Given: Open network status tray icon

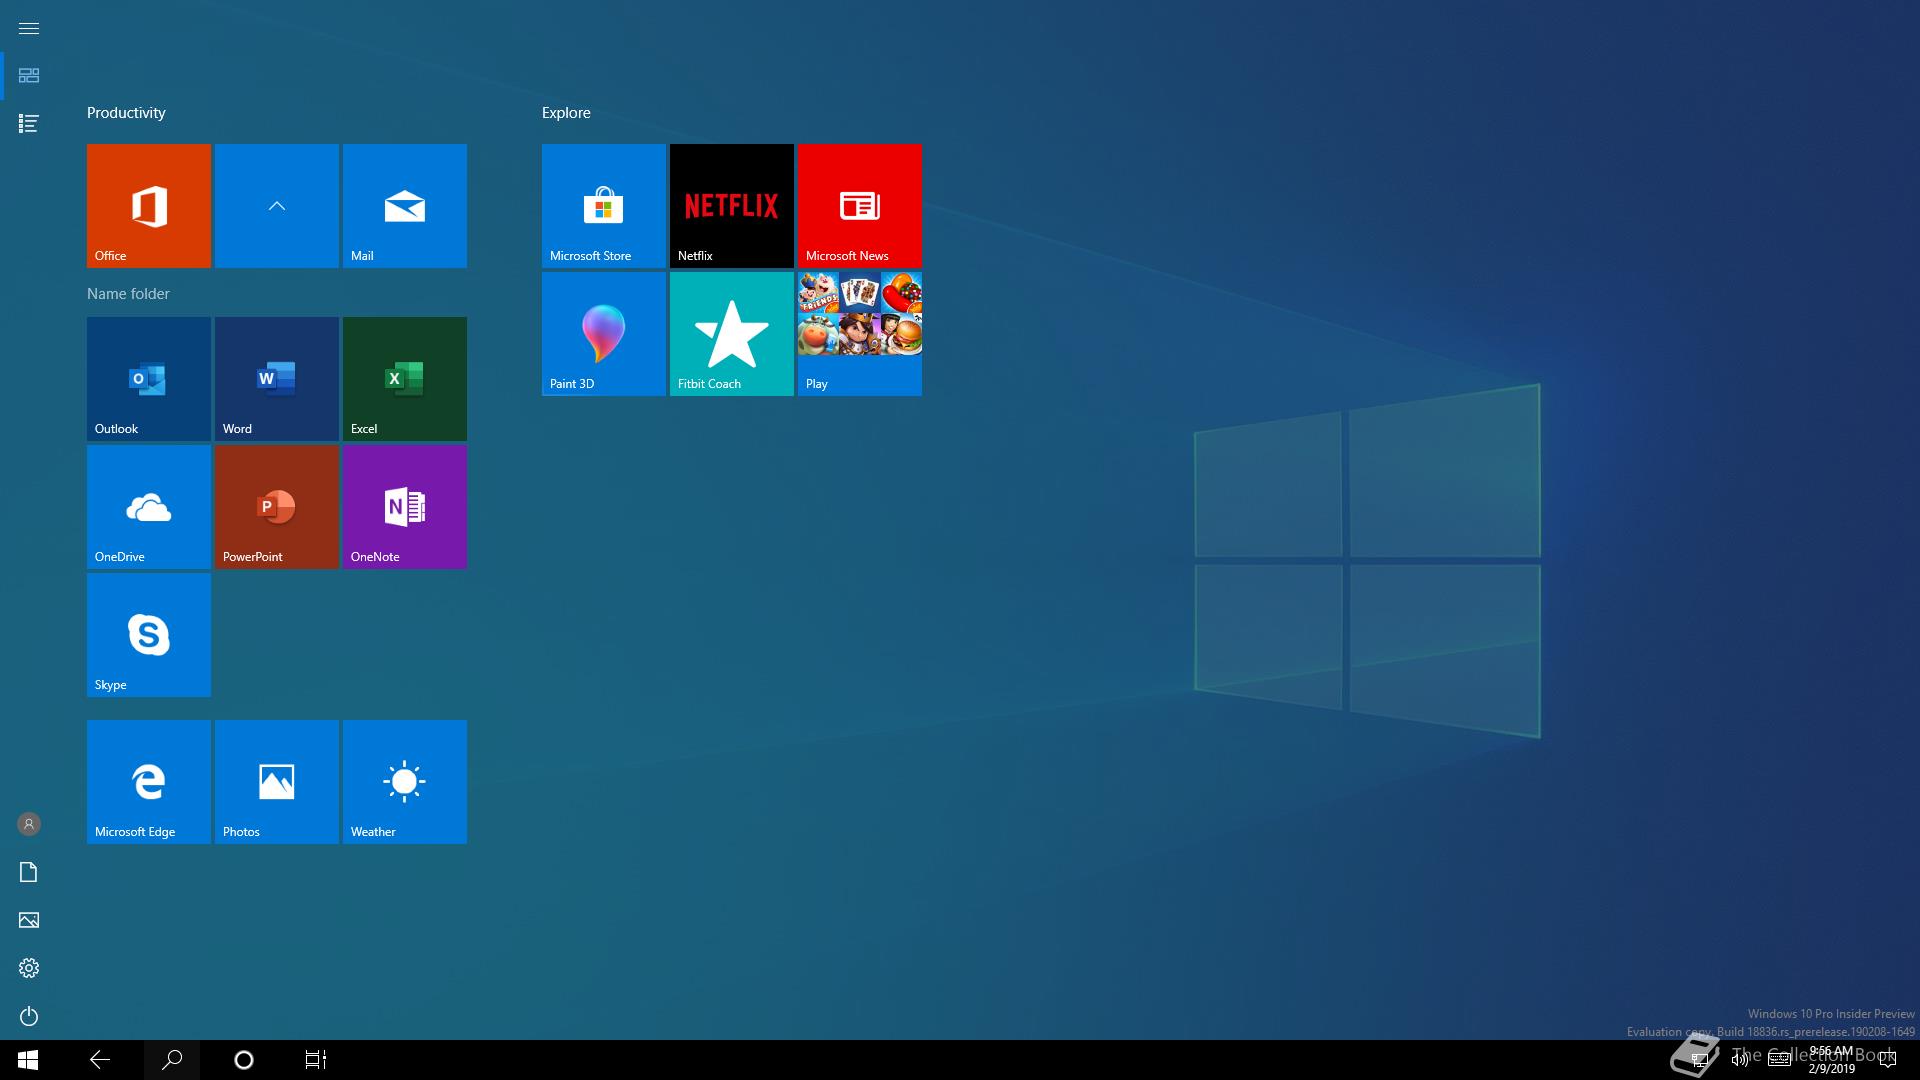Looking at the screenshot, I should coord(1699,1060).
